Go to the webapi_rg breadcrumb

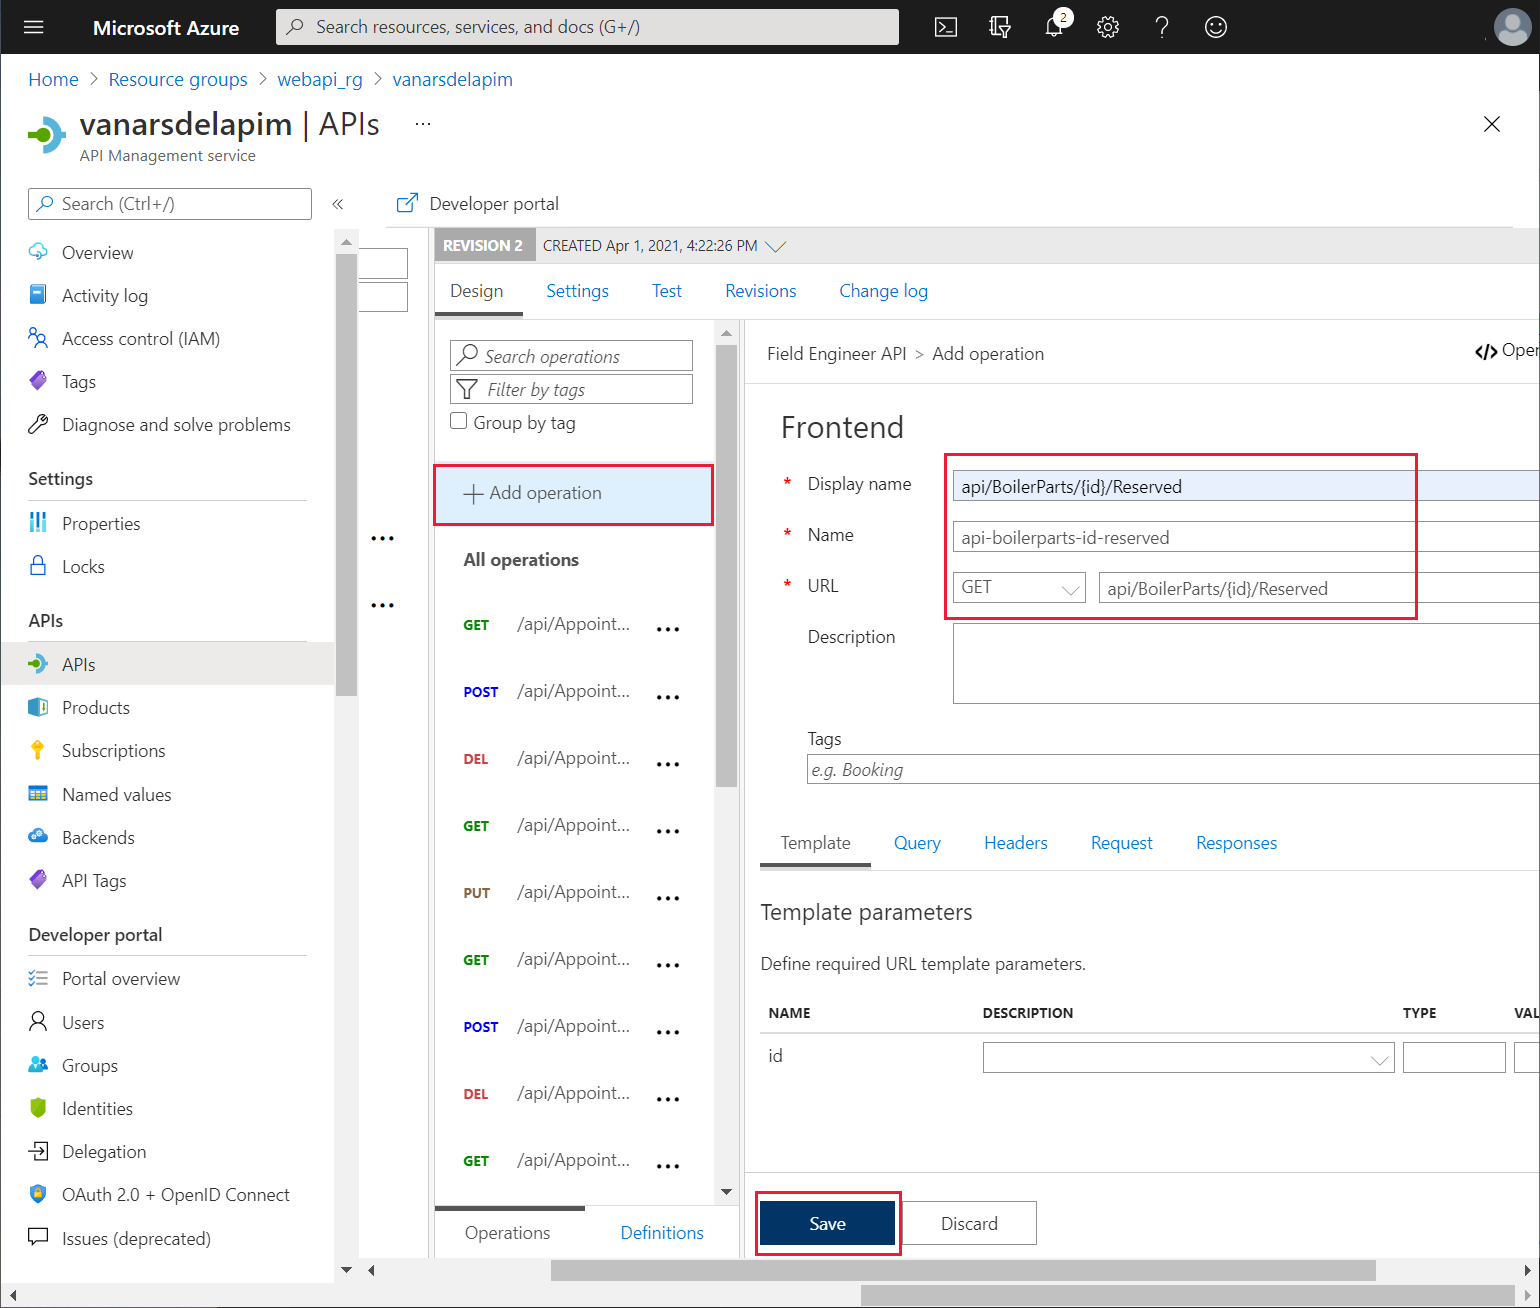click(320, 79)
